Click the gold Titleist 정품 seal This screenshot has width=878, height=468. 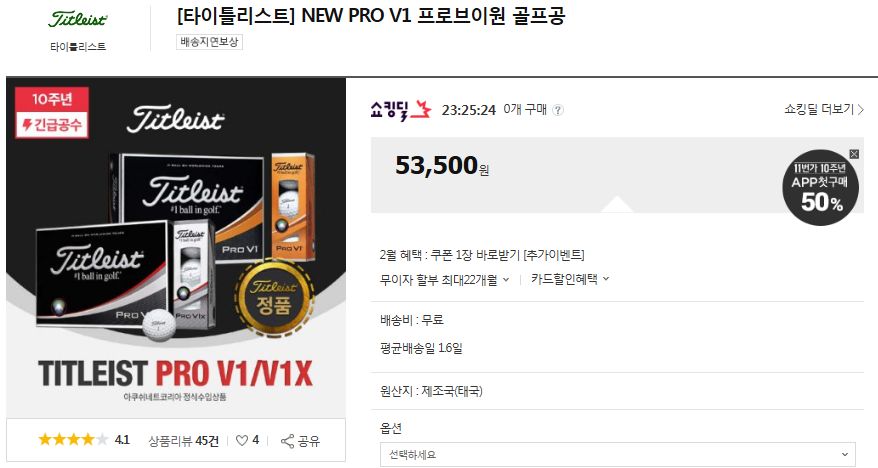tap(274, 298)
